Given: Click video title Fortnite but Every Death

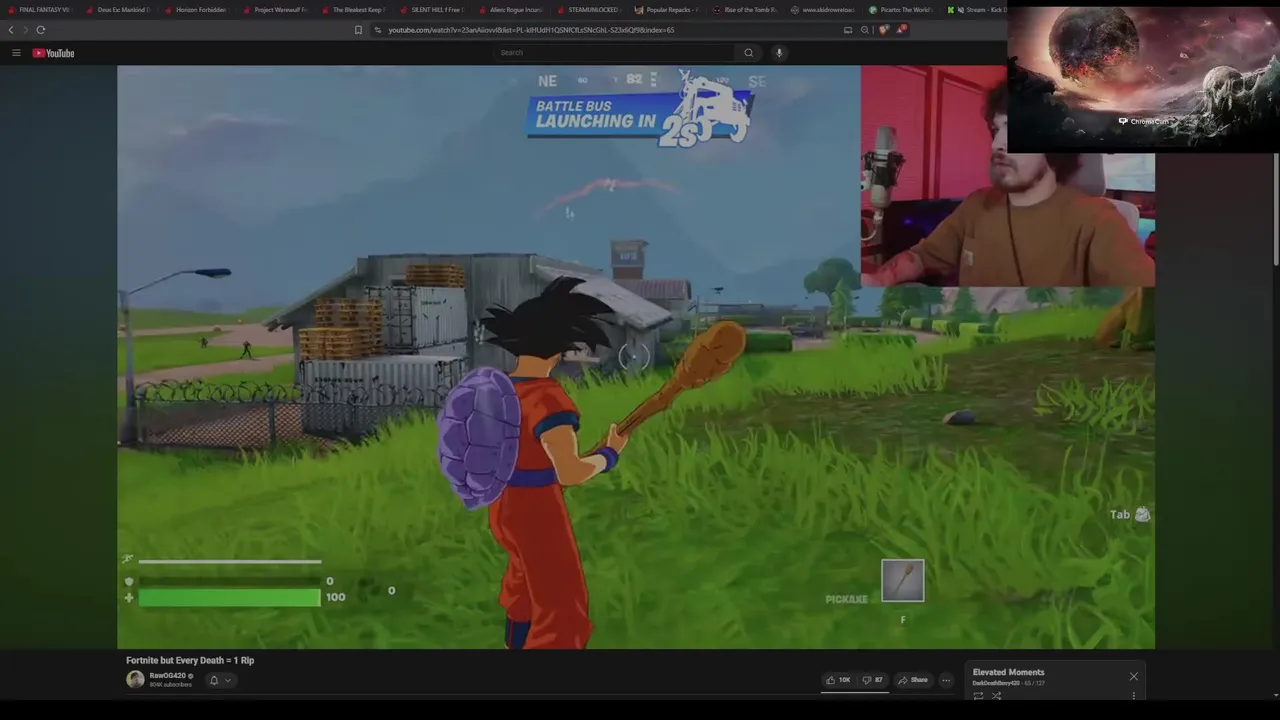Looking at the screenshot, I should (x=190, y=660).
